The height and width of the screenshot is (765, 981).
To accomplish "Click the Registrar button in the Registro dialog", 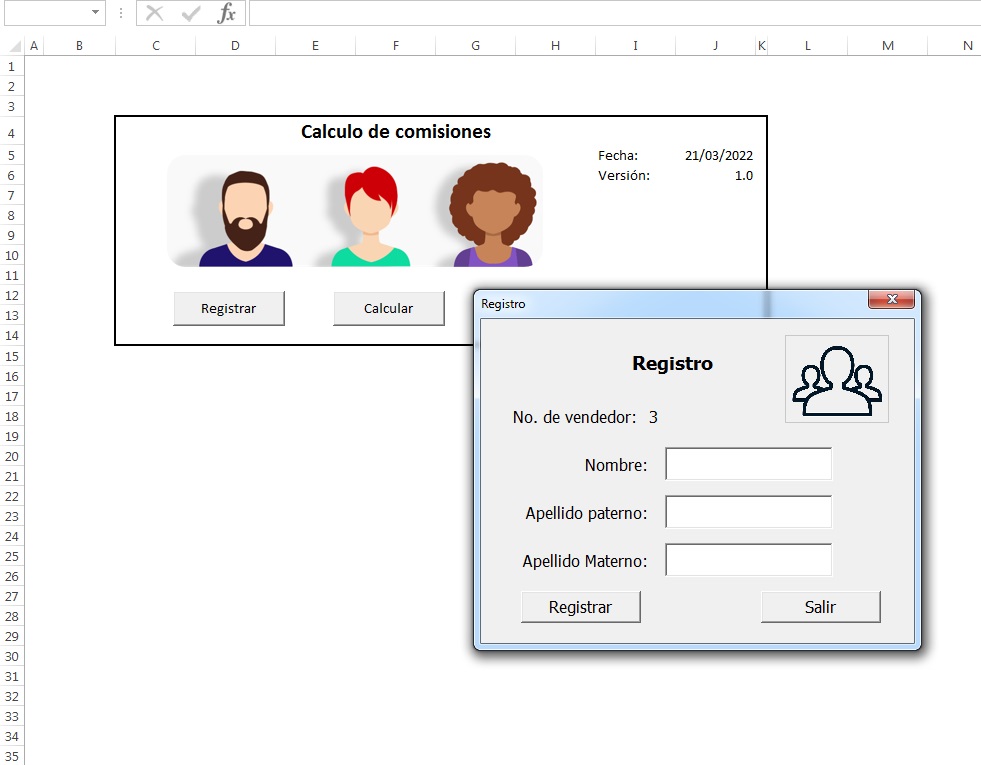I will pos(581,607).
